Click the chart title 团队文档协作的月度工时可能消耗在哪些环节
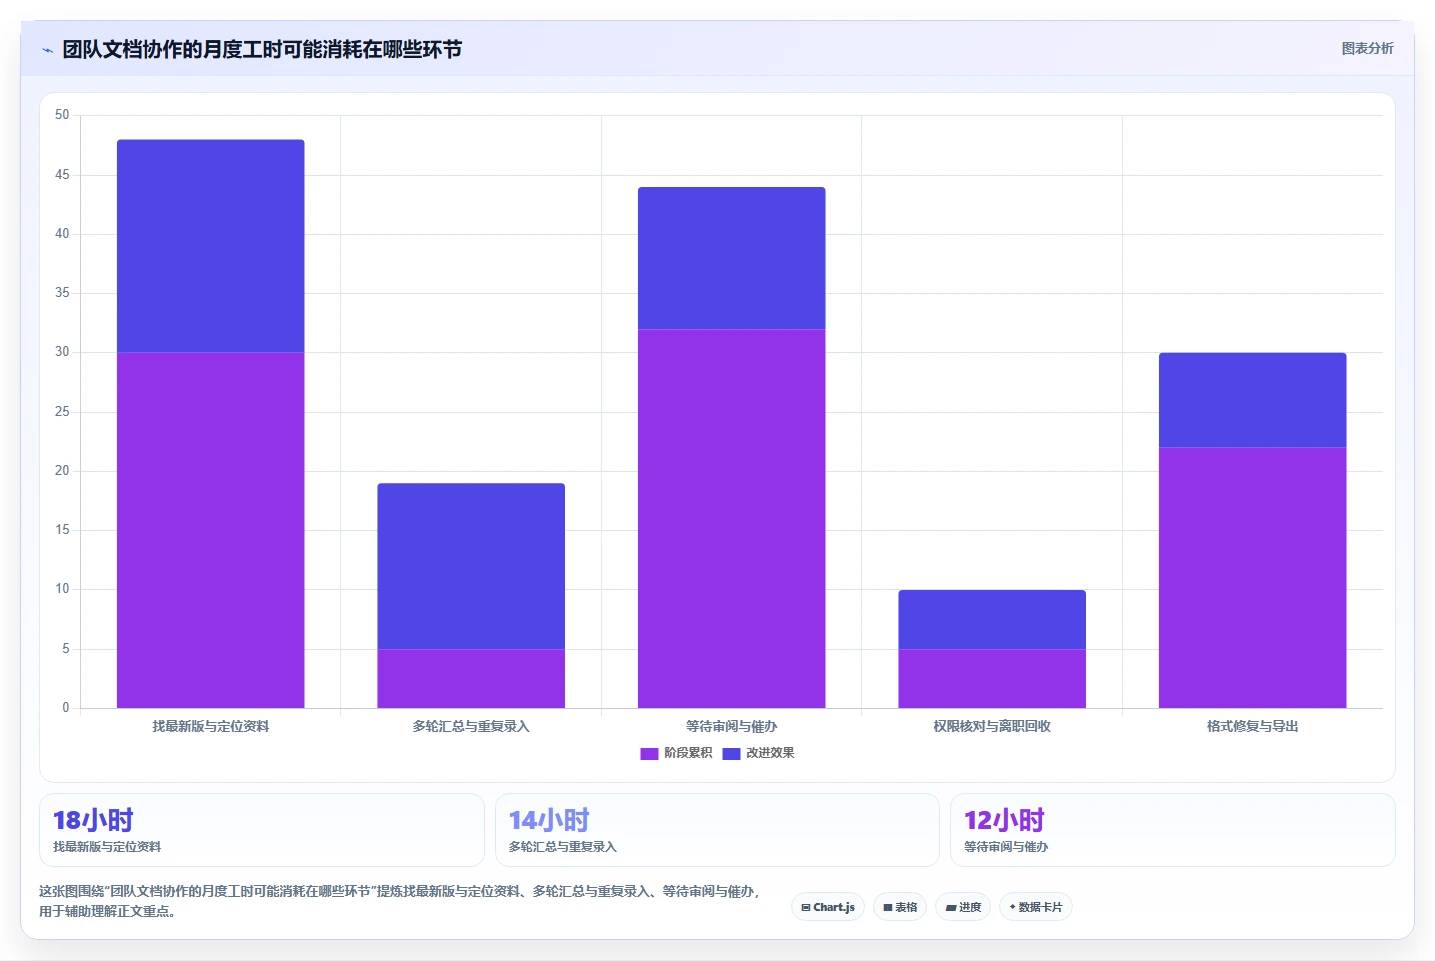1435x961 pixels. pos(262,49)
